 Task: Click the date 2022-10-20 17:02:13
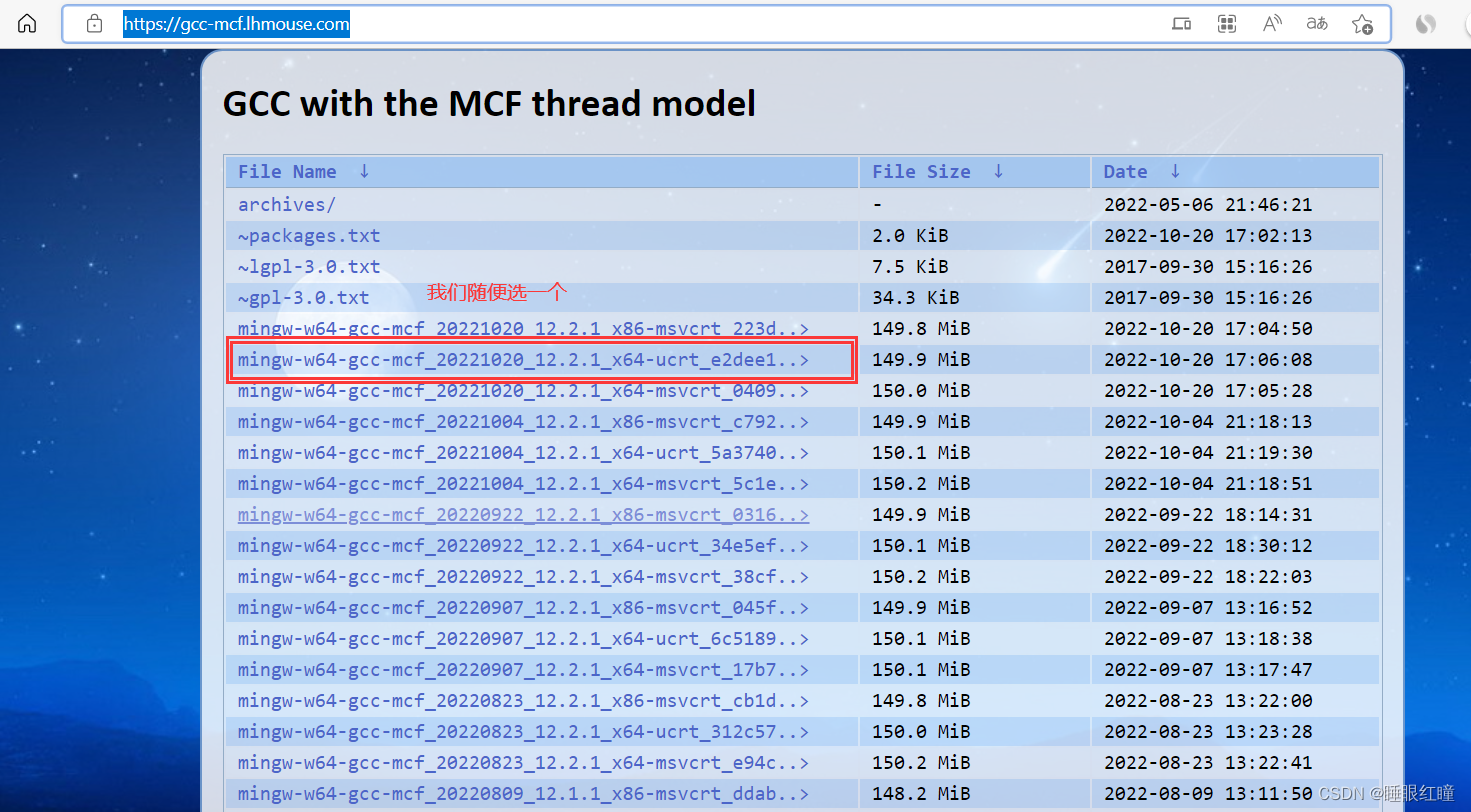tap(1207, 235)
